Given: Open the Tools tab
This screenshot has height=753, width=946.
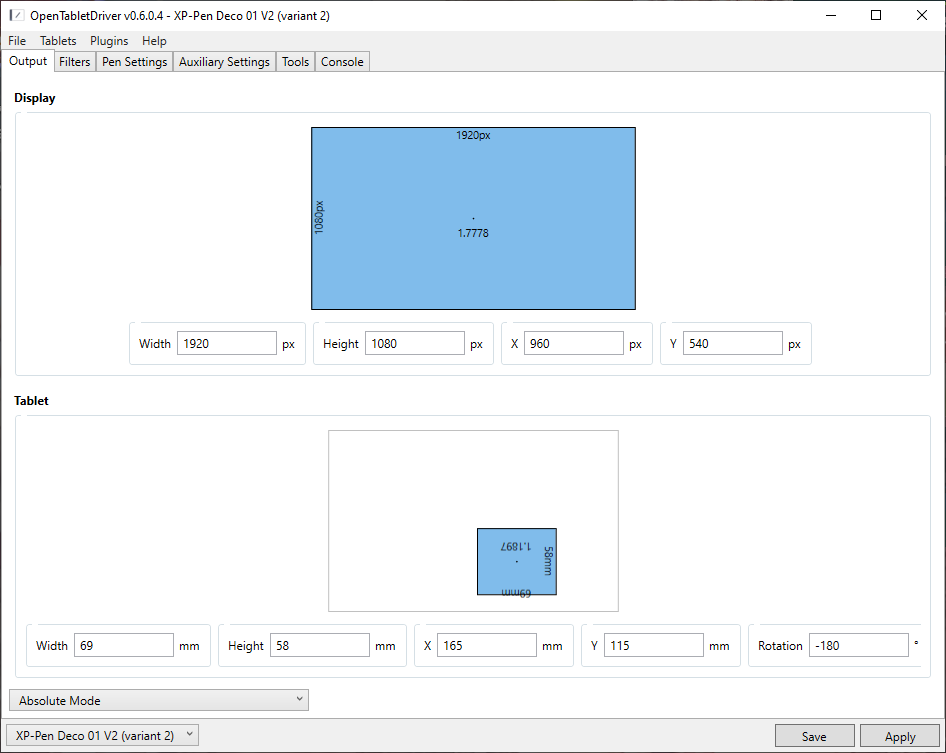Looking at the screenshot, I should (x=295, y=62).
